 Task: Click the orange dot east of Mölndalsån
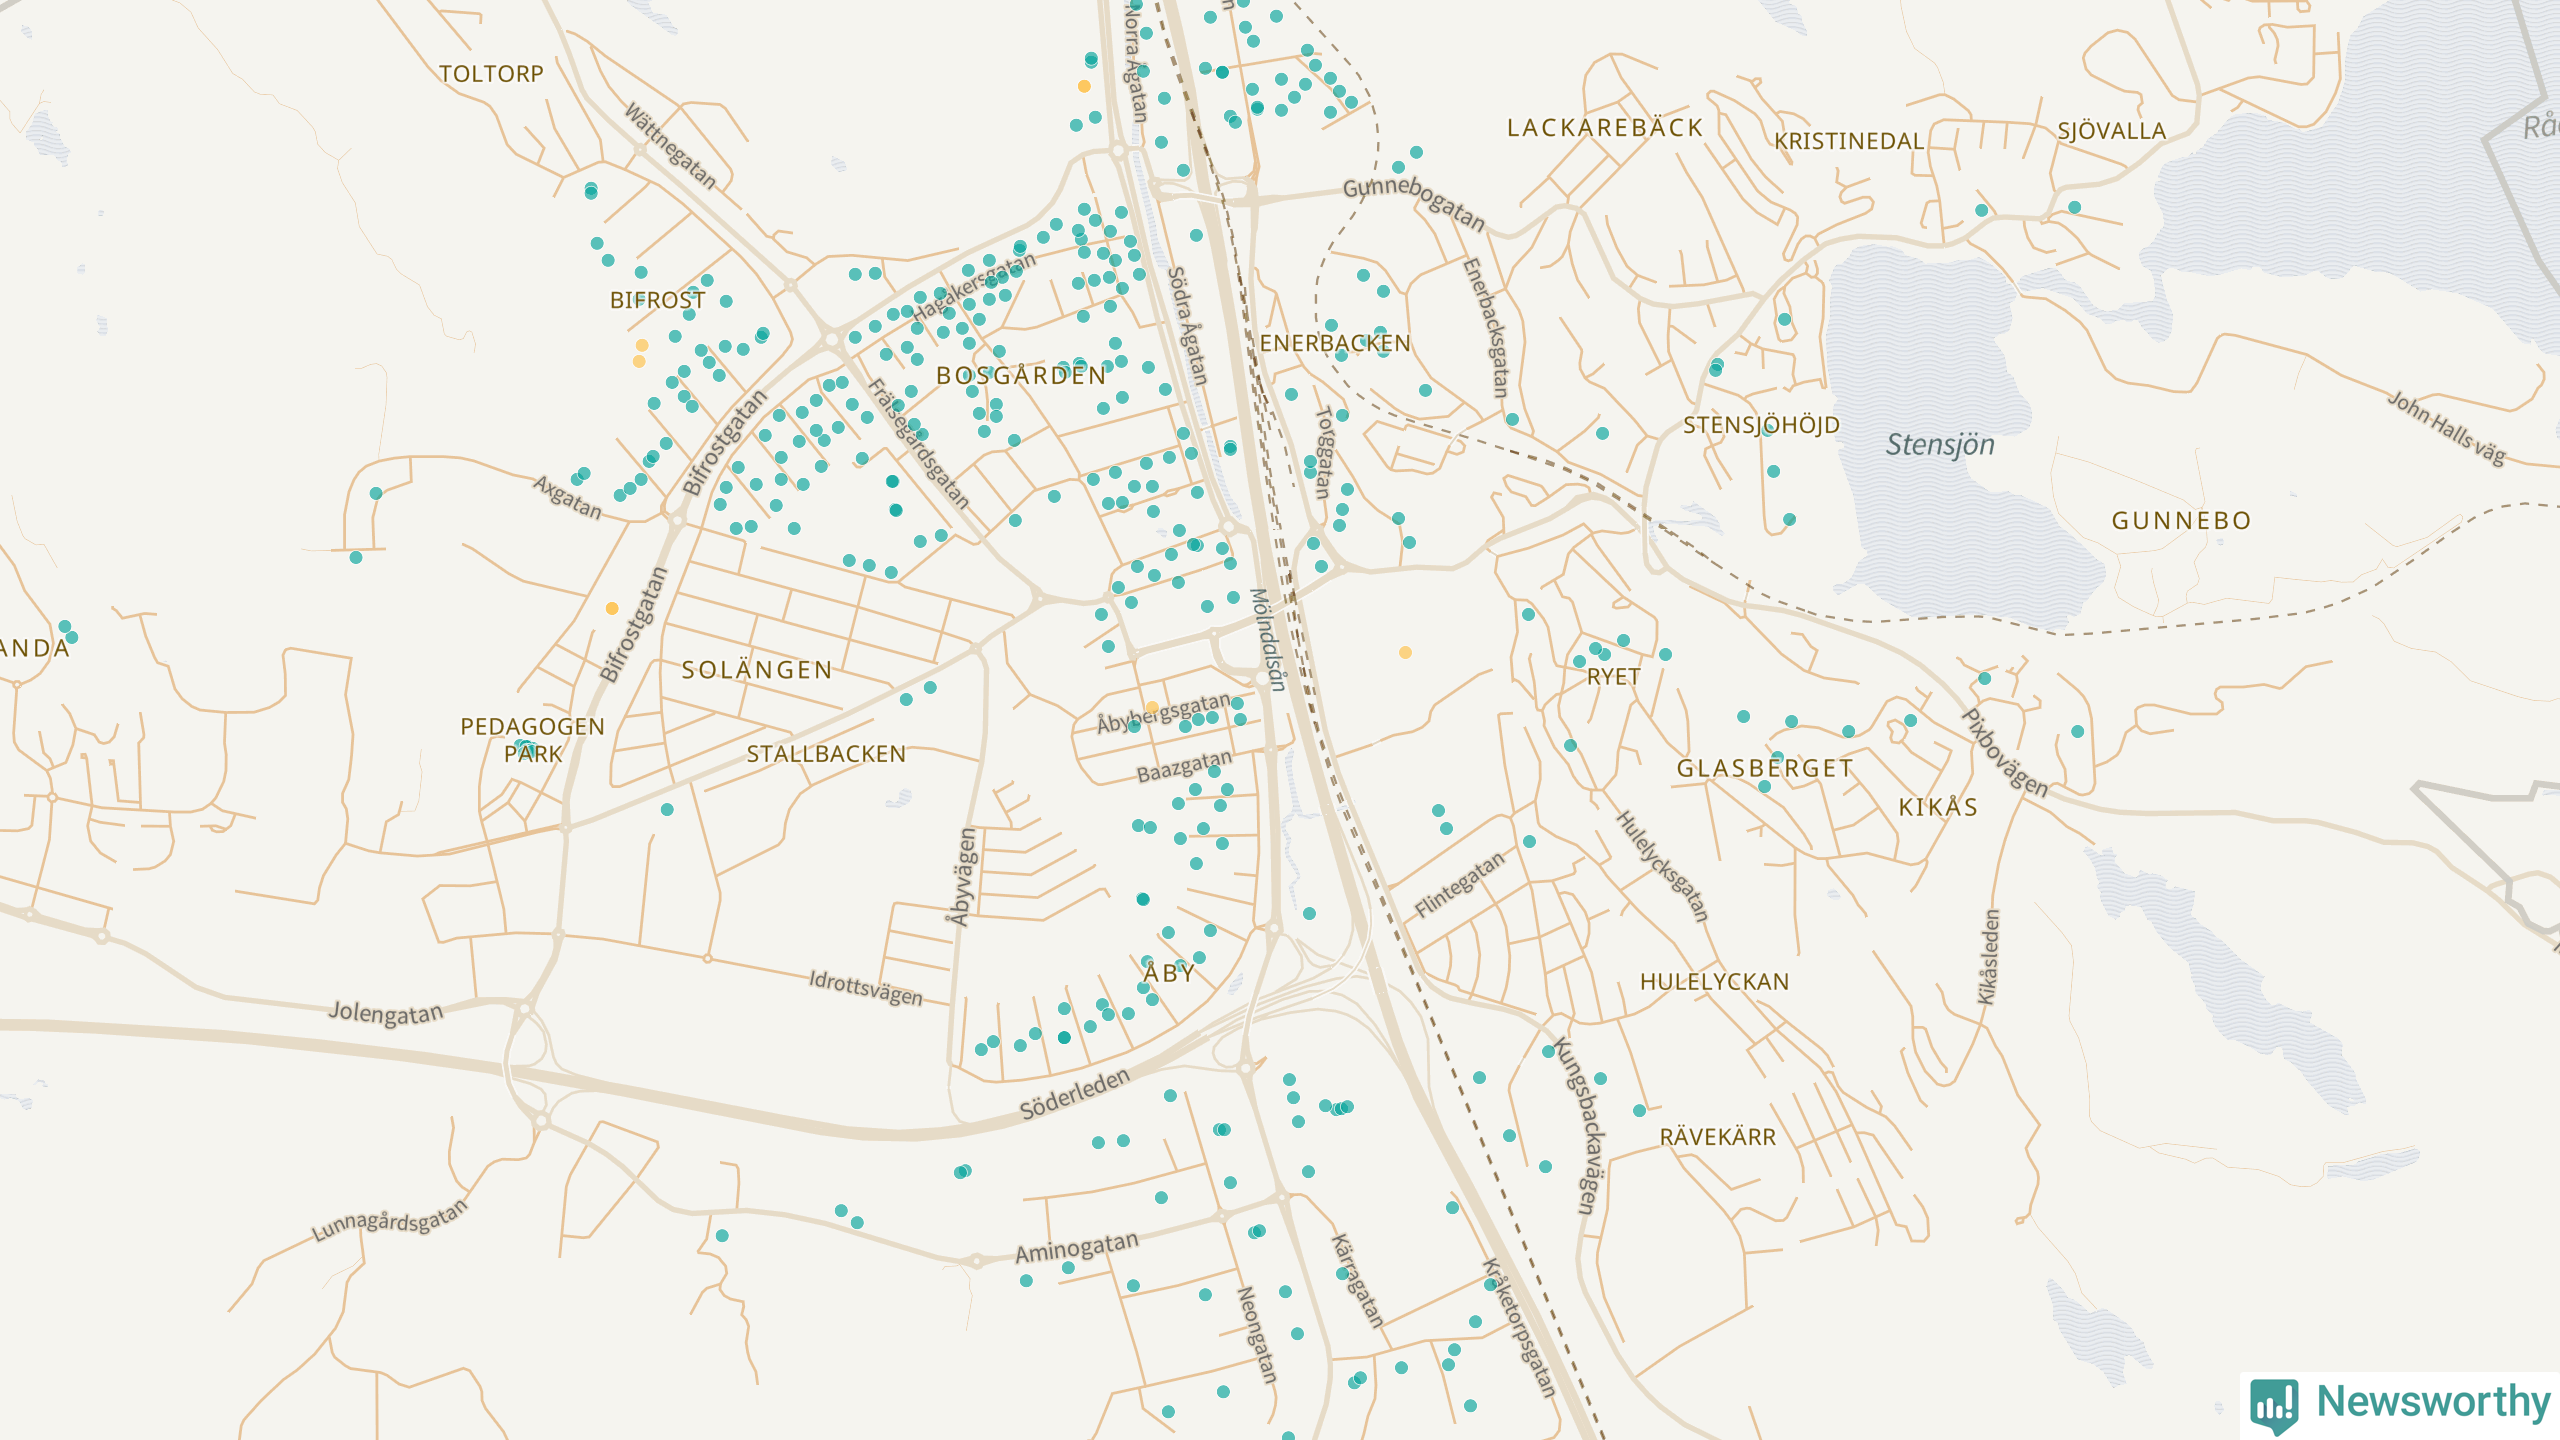pyautogui.click(x=1405, y=652)
